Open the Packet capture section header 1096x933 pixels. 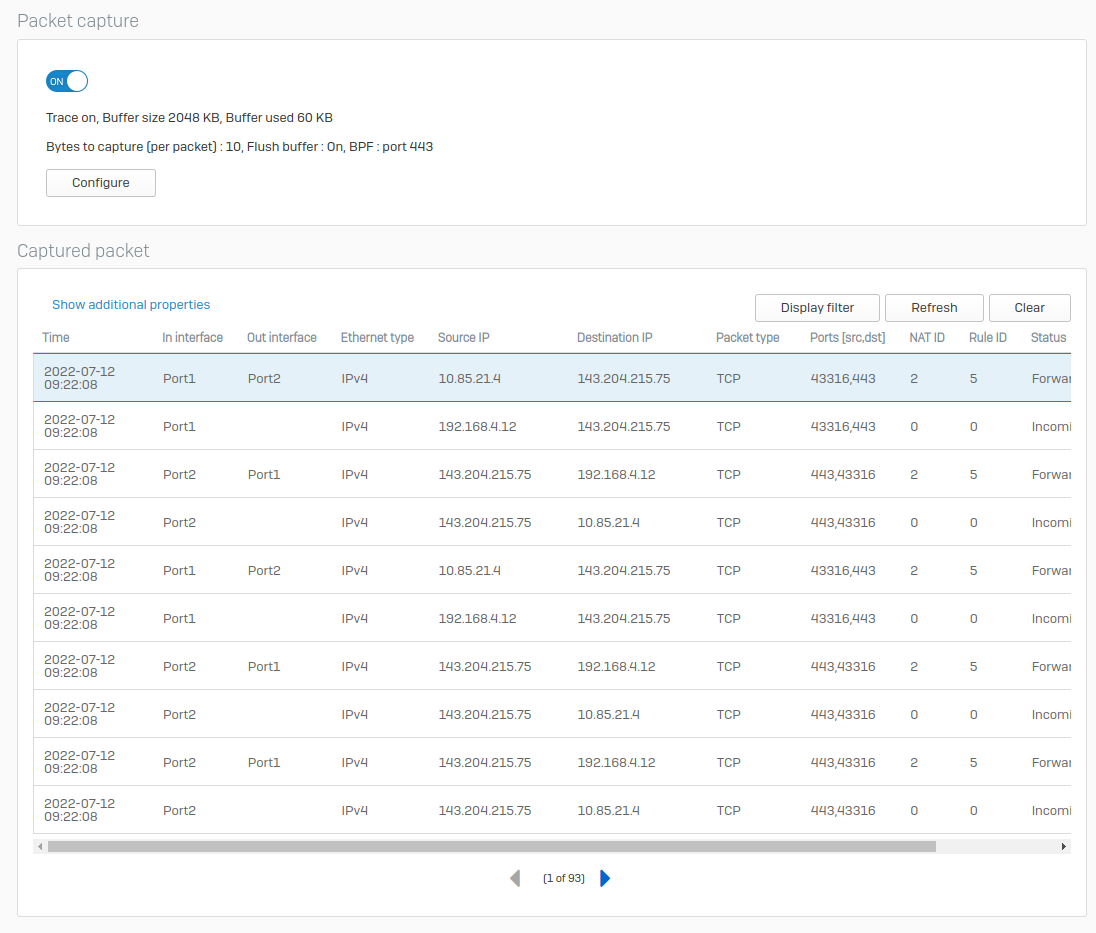pyautogui.click(x=78, y=20)
